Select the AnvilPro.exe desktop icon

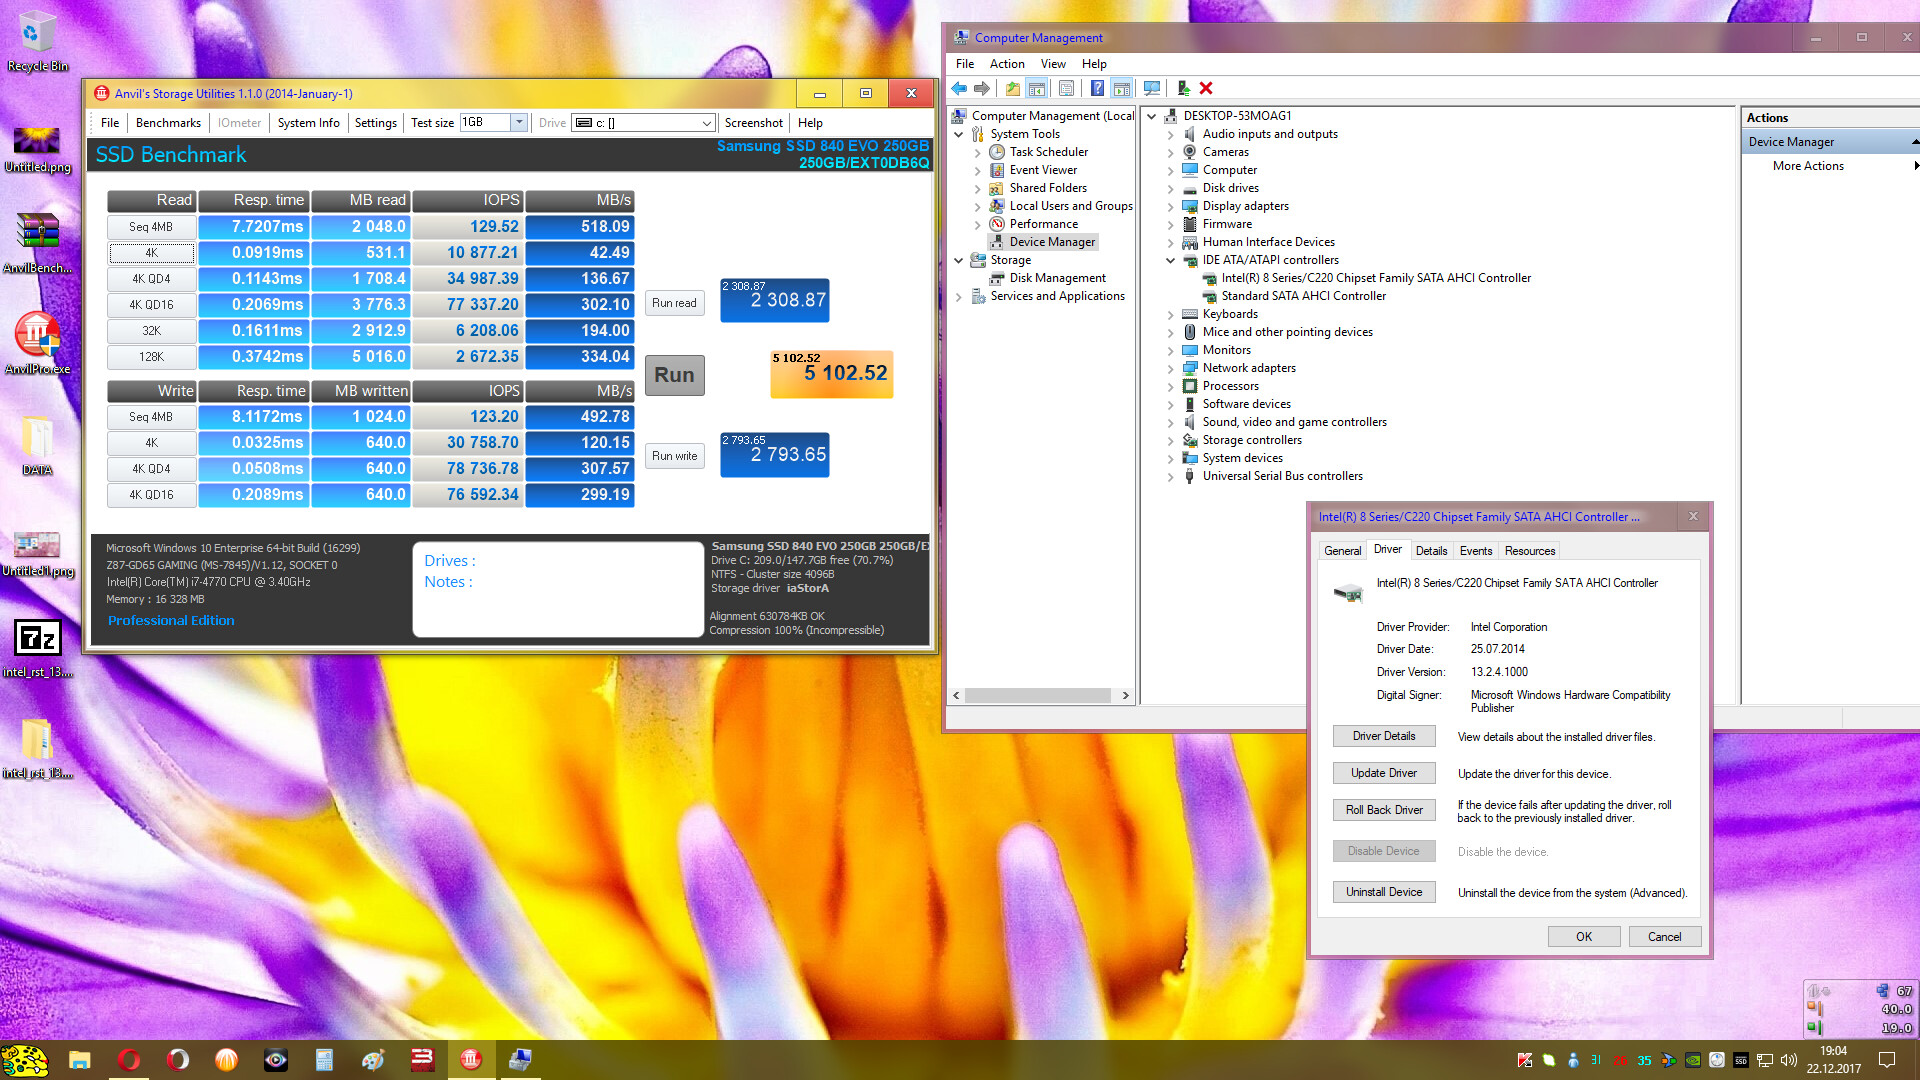tap(37, 342)
